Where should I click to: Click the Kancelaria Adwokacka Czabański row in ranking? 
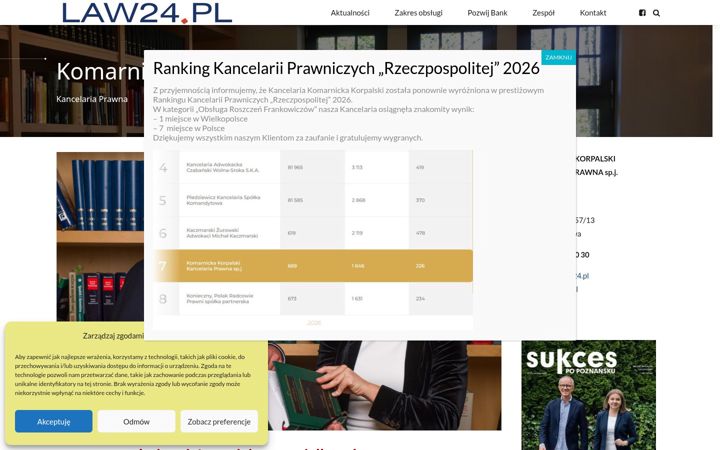click(x=314, y=167)
